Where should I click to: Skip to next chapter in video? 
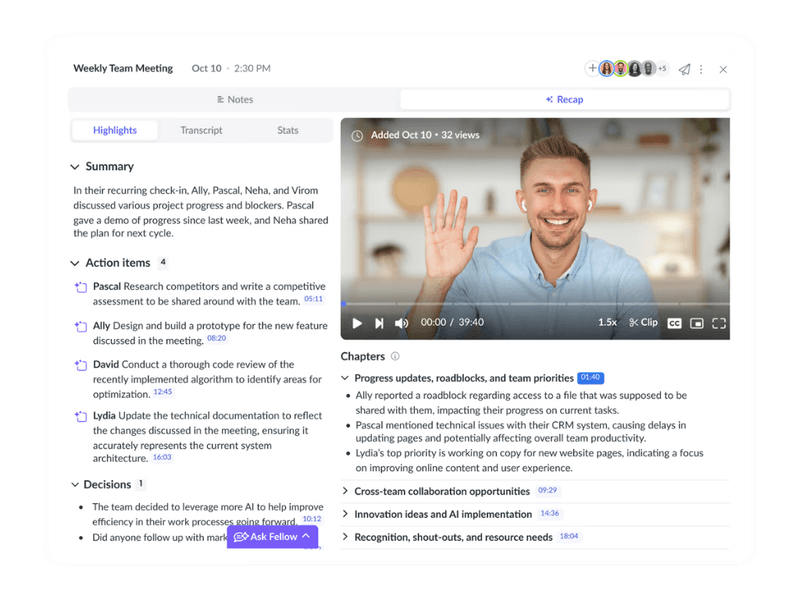(x=379, y=323)
